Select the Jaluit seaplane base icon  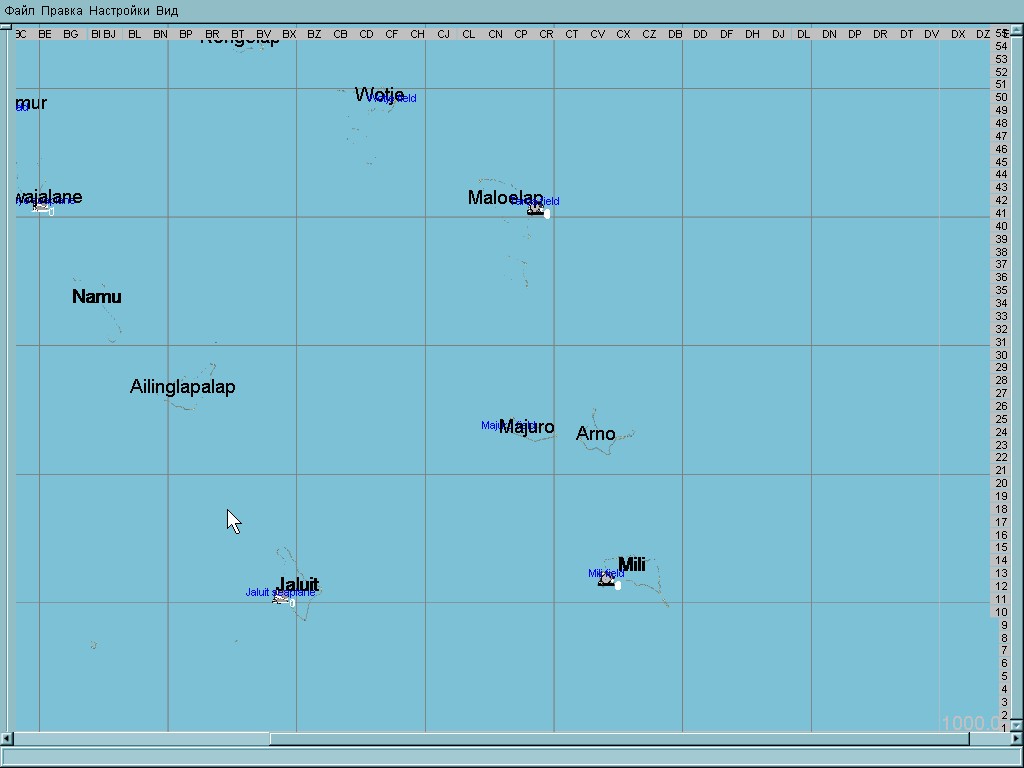point(281,598)
